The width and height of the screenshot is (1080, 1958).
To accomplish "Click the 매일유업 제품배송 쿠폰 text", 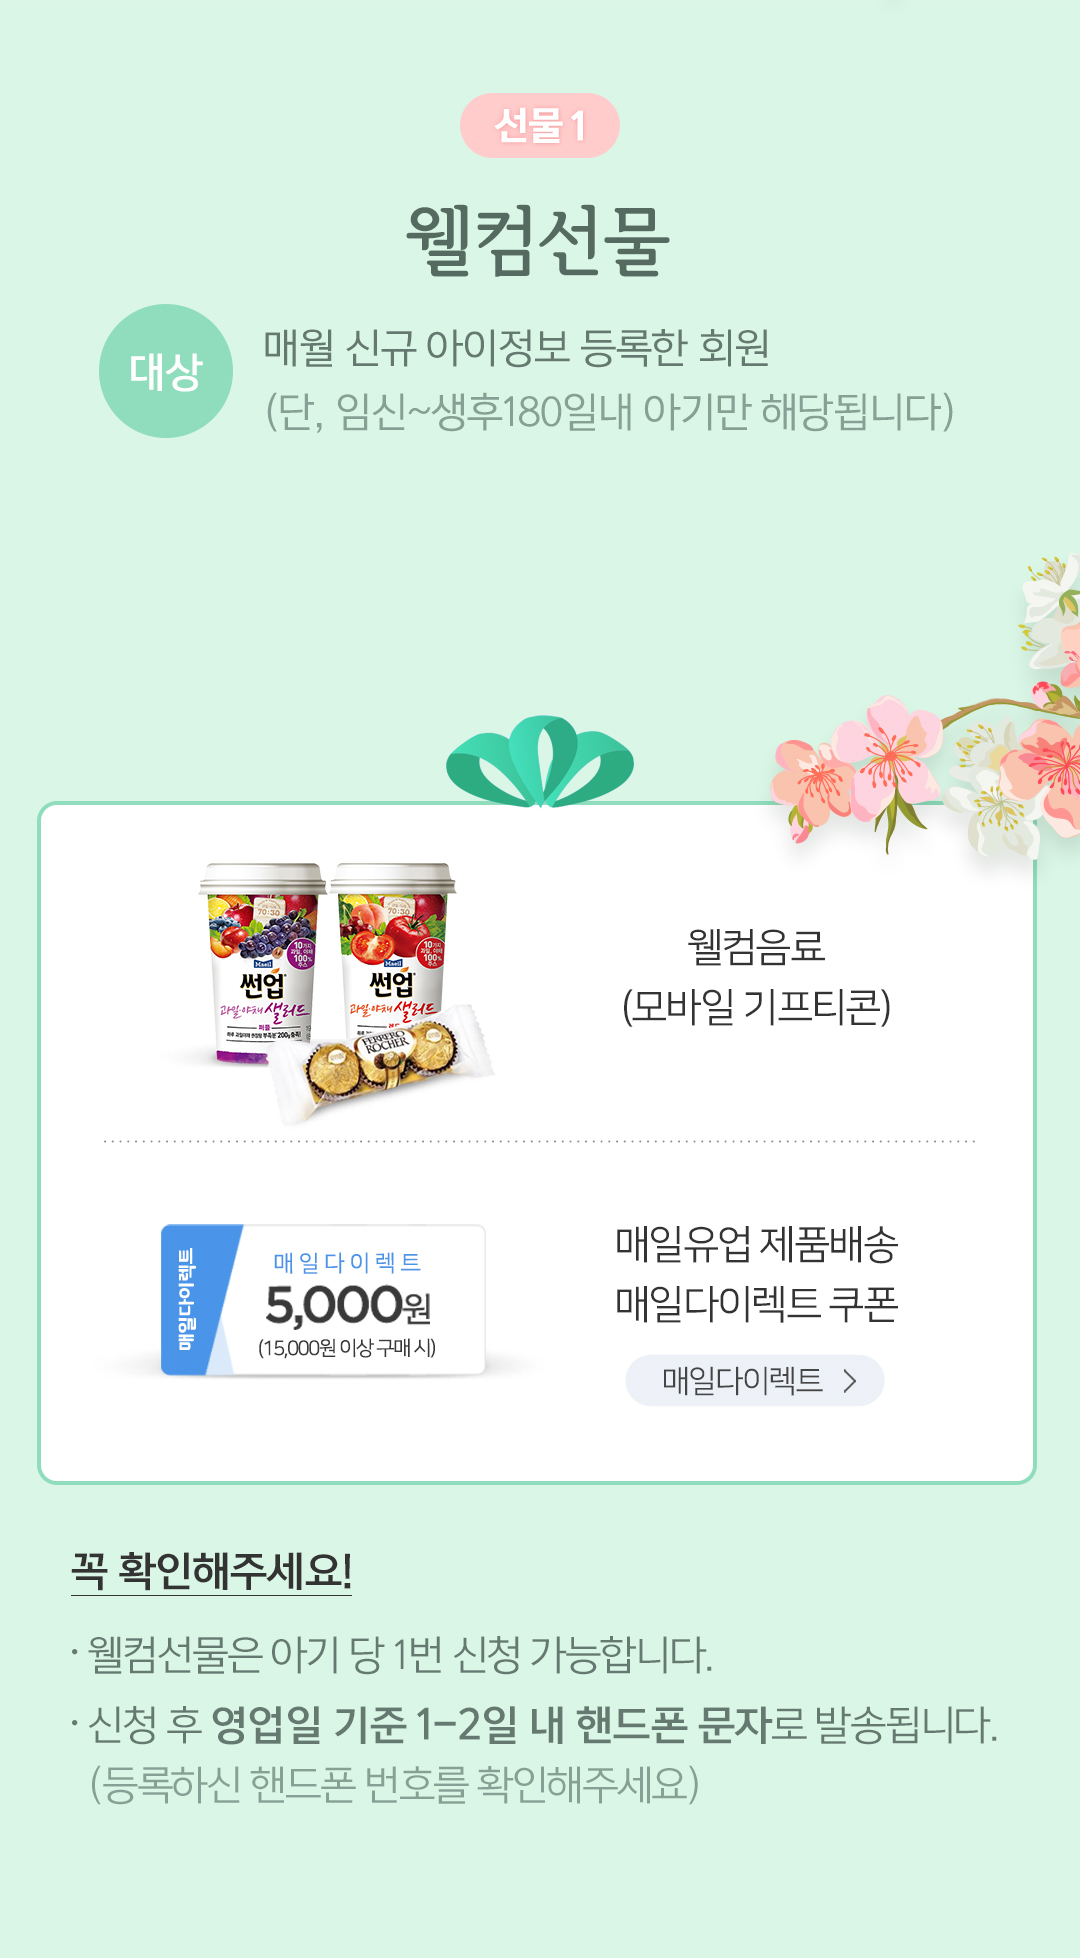I will pos(757,1274).
